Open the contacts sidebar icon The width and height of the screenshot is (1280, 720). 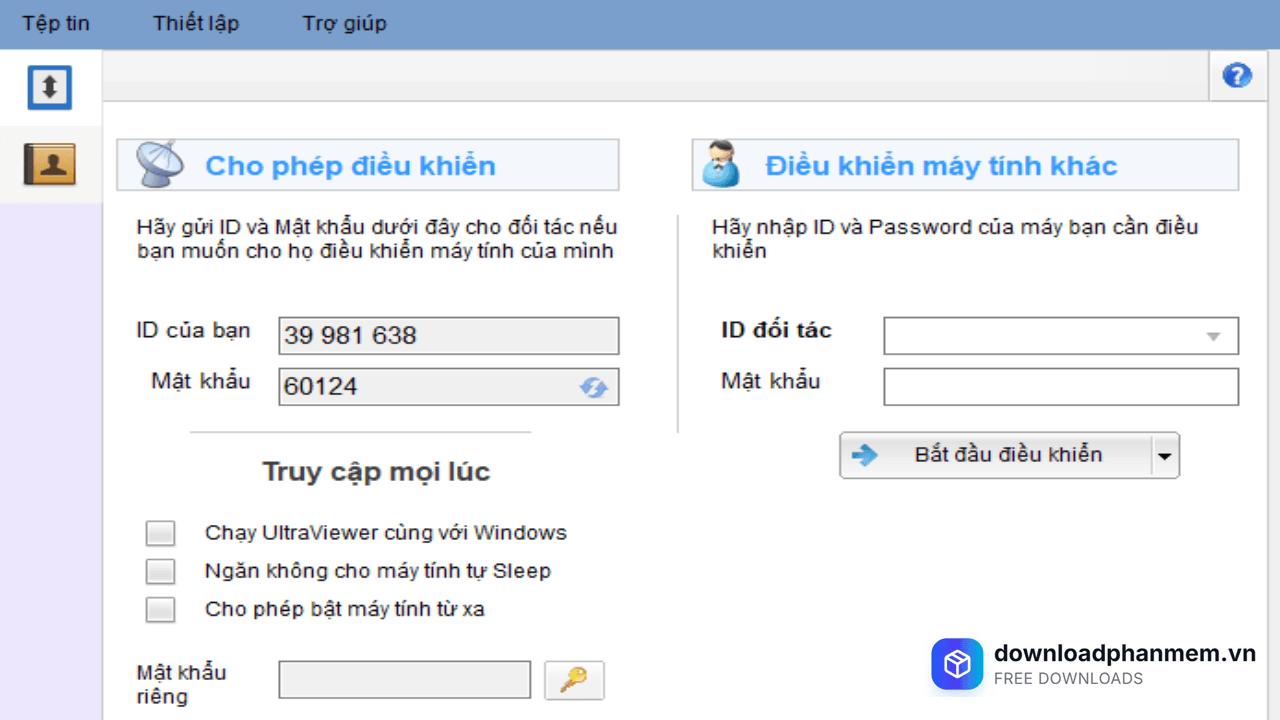(x=49, y=163)
